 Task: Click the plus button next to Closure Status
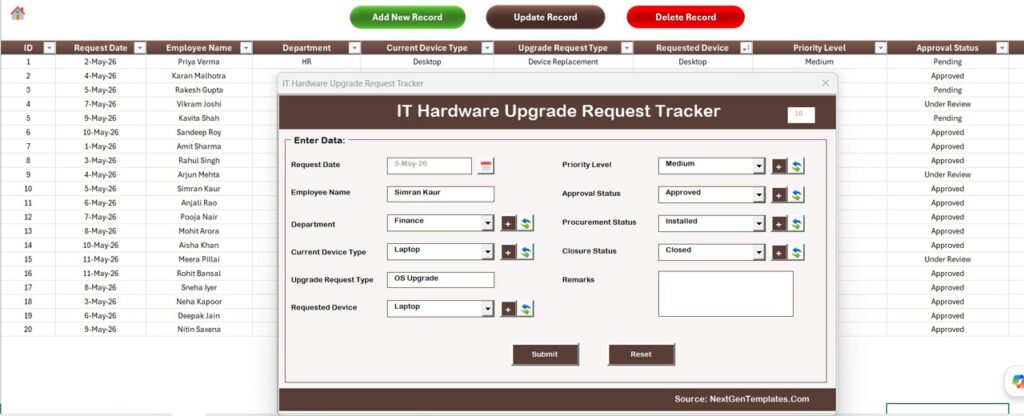tap(779, 253)
